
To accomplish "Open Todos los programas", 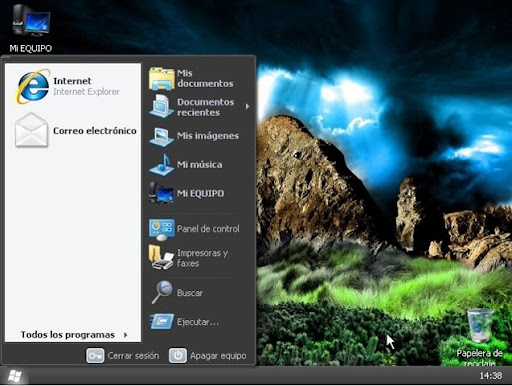I will click(73, 334).
